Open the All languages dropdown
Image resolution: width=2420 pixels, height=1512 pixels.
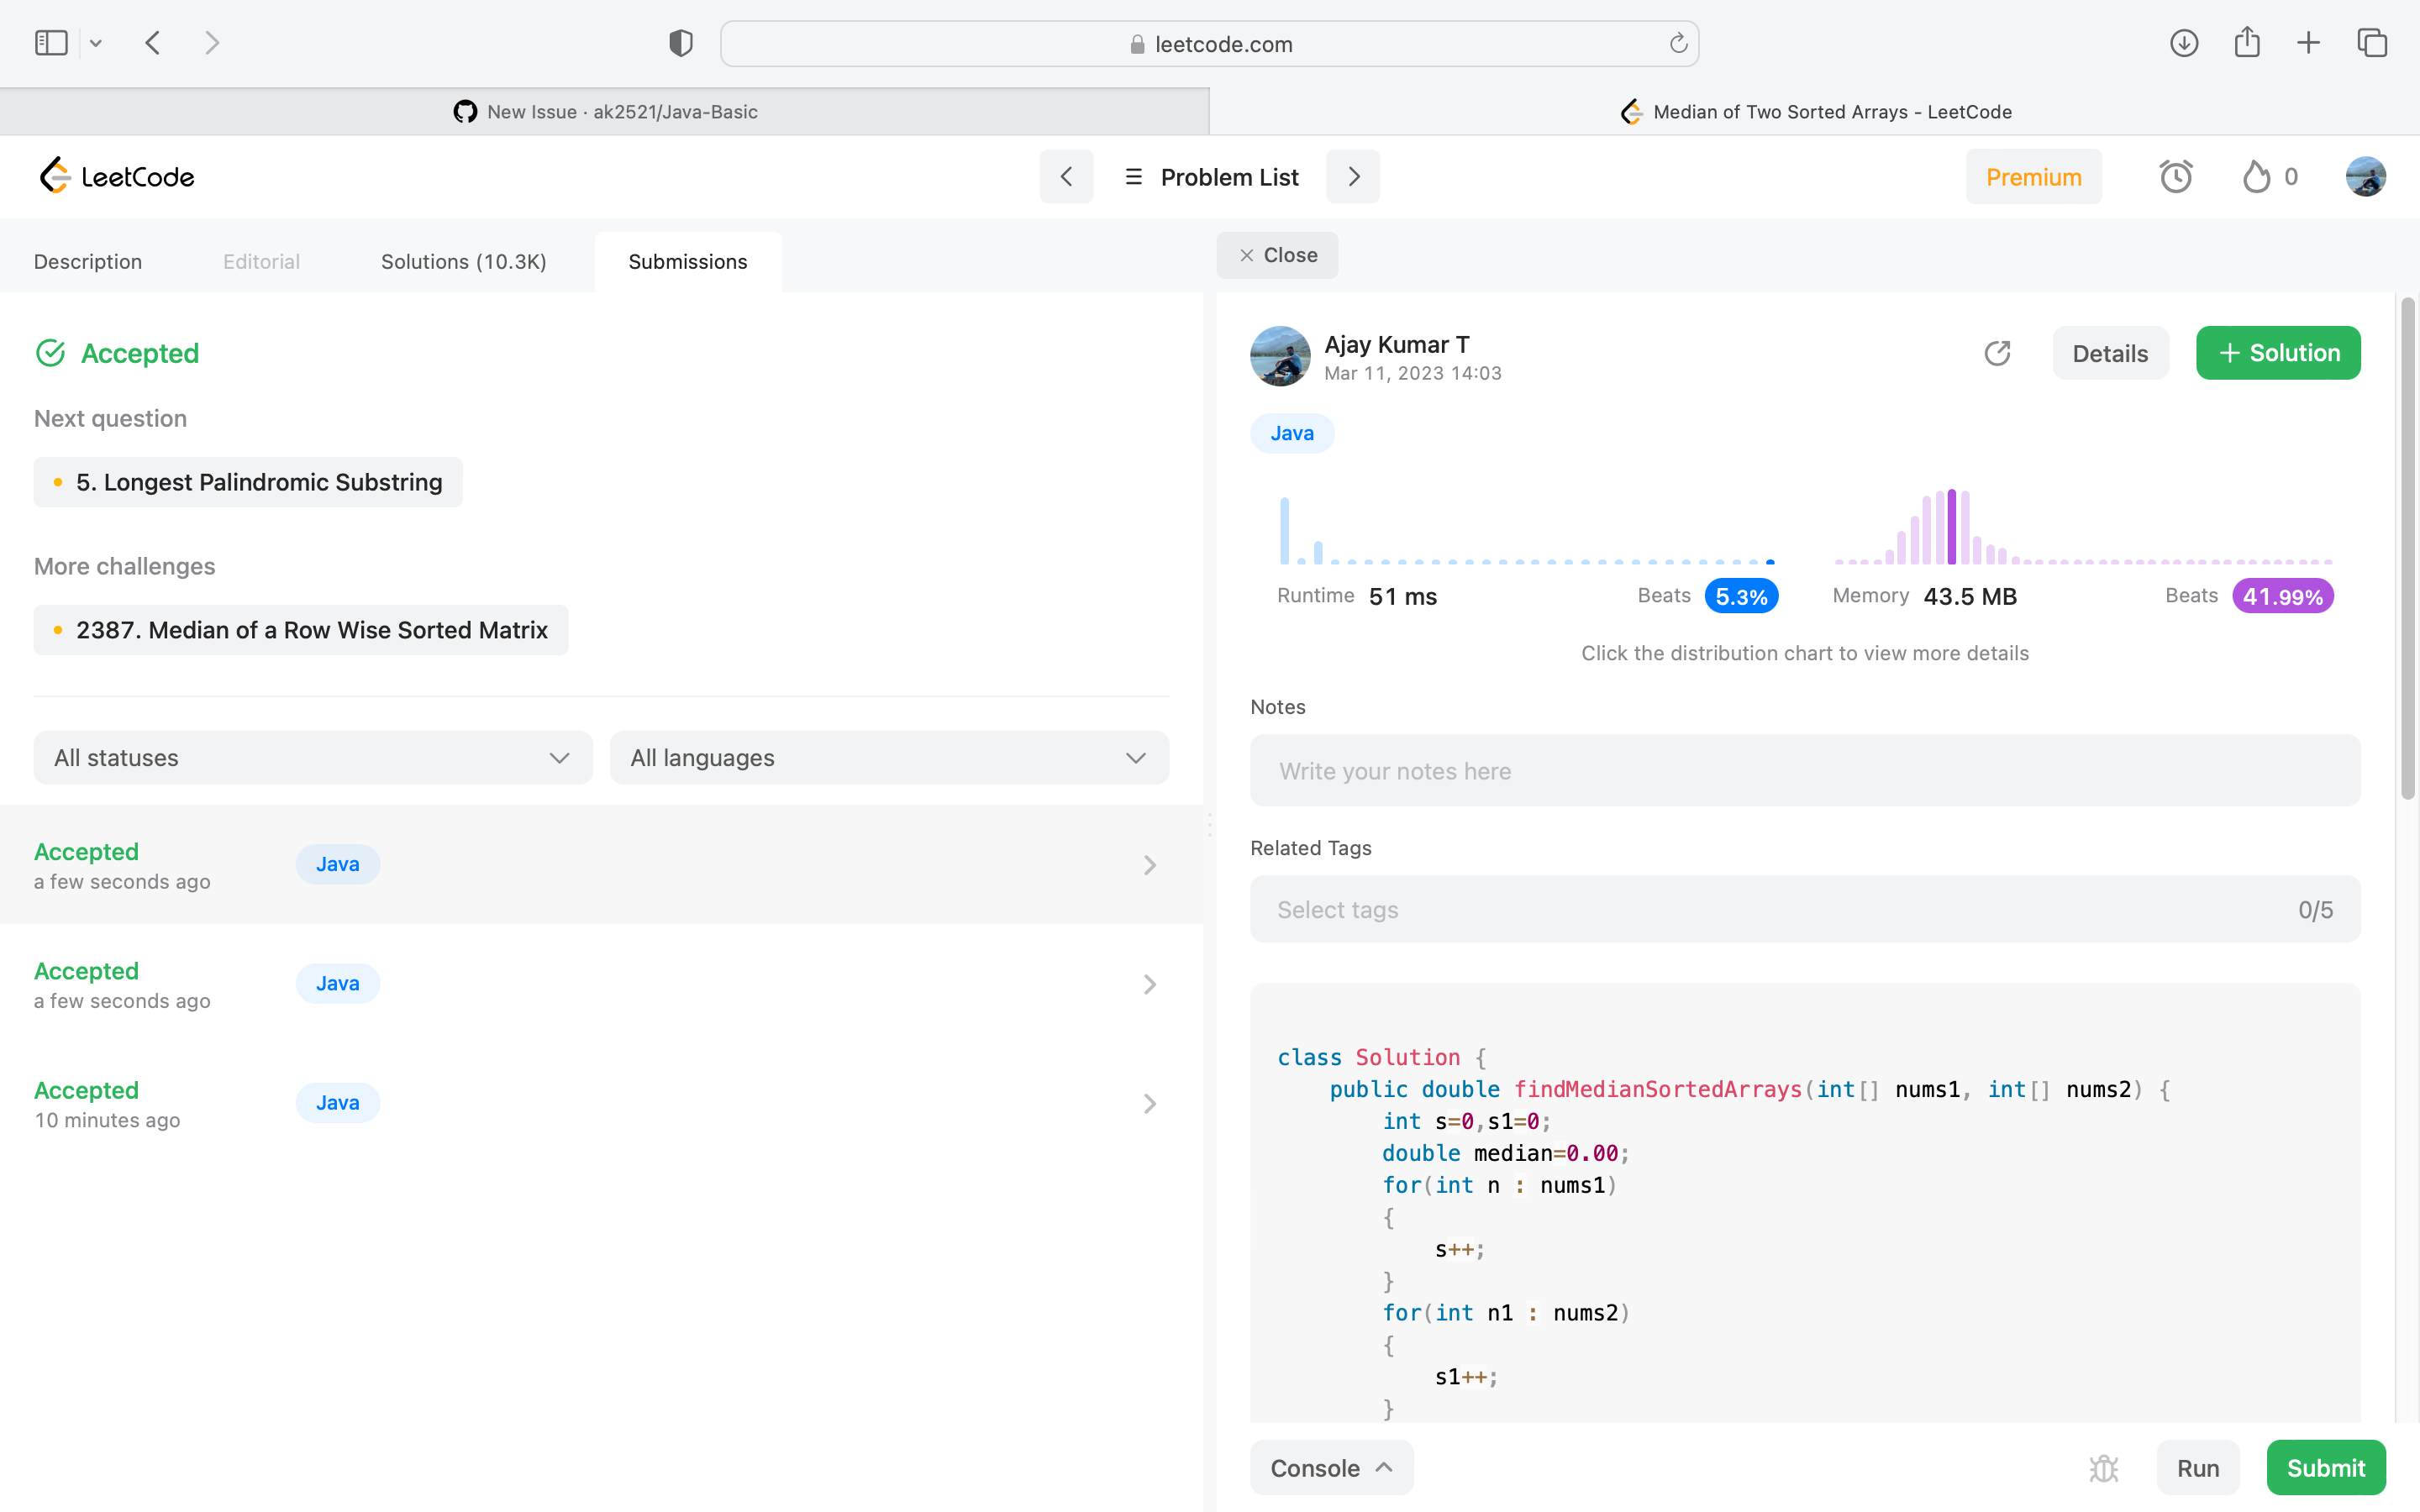click(888, 758)
